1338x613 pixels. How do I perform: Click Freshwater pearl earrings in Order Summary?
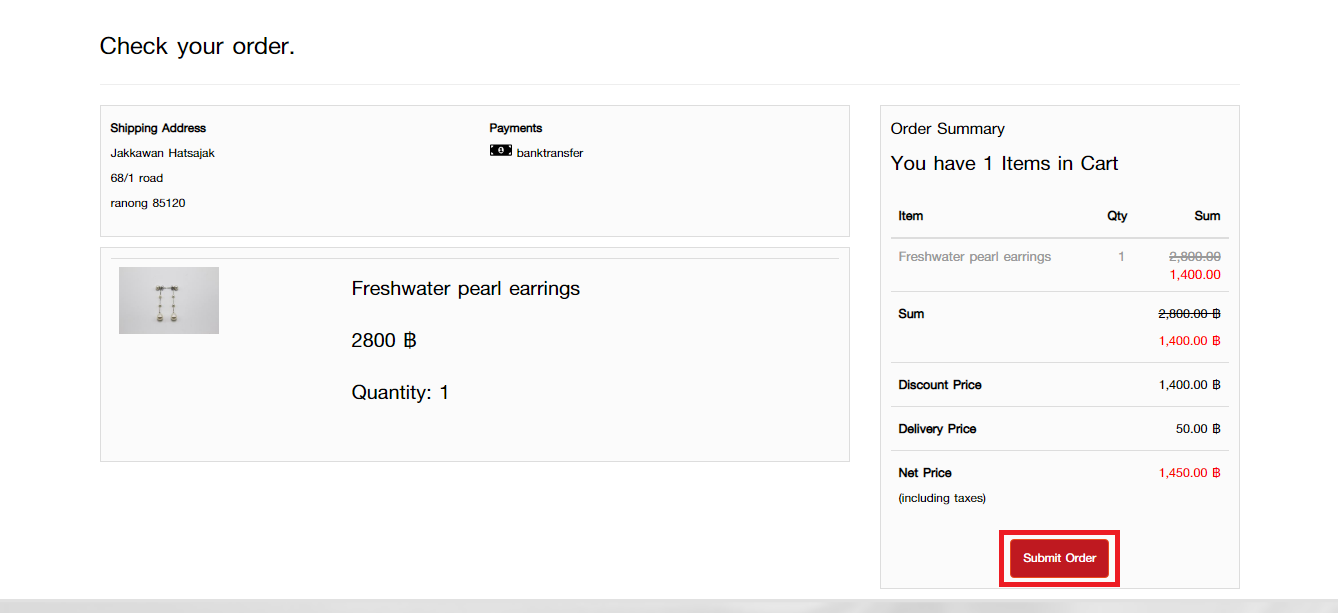(x=974, y=257)
